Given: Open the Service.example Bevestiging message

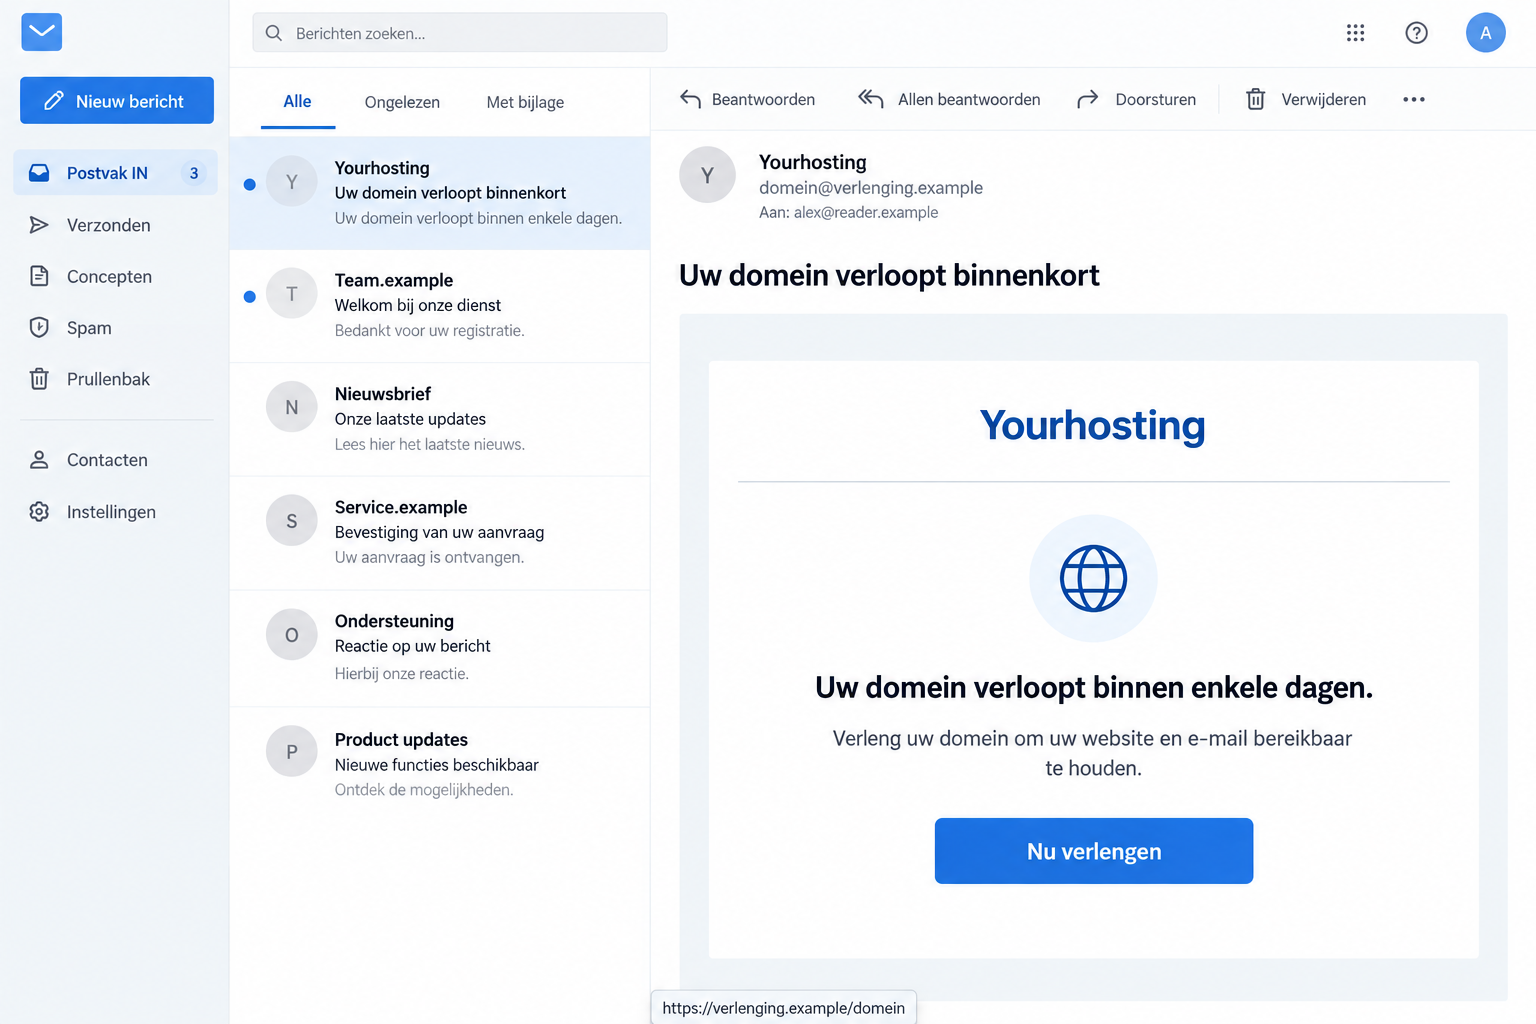Looking at the screenshot, I should point(440,533).
